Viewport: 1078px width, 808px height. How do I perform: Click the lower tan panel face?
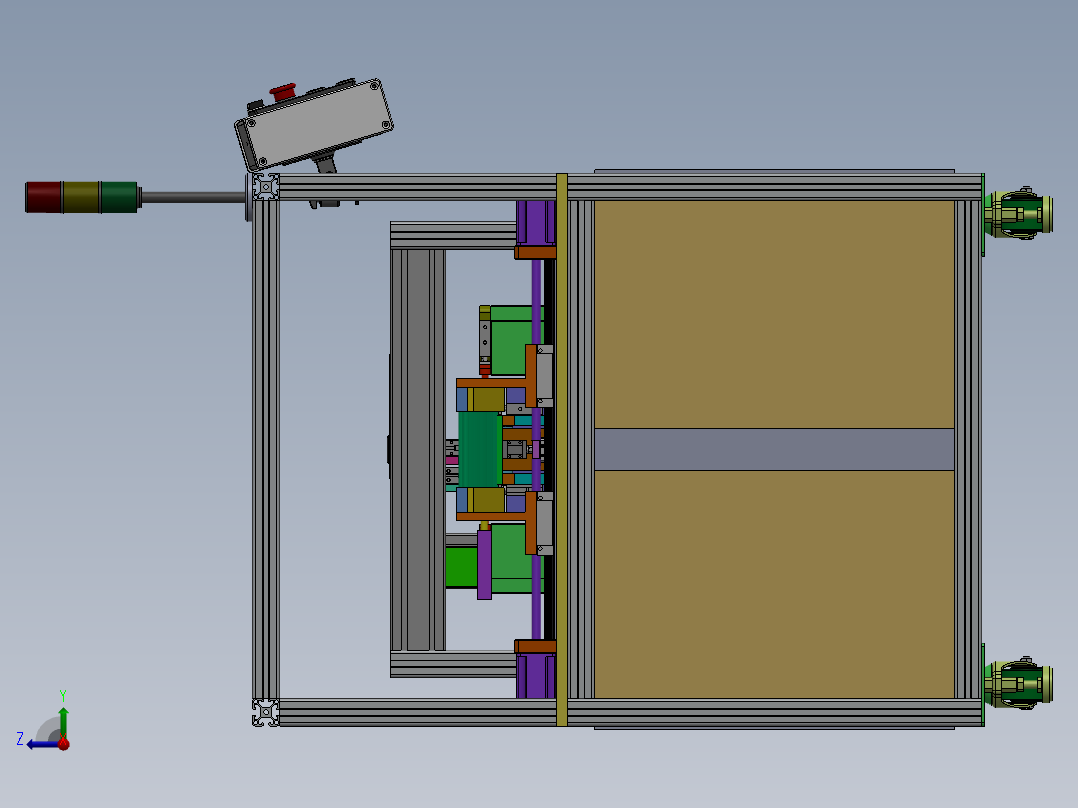773,583
